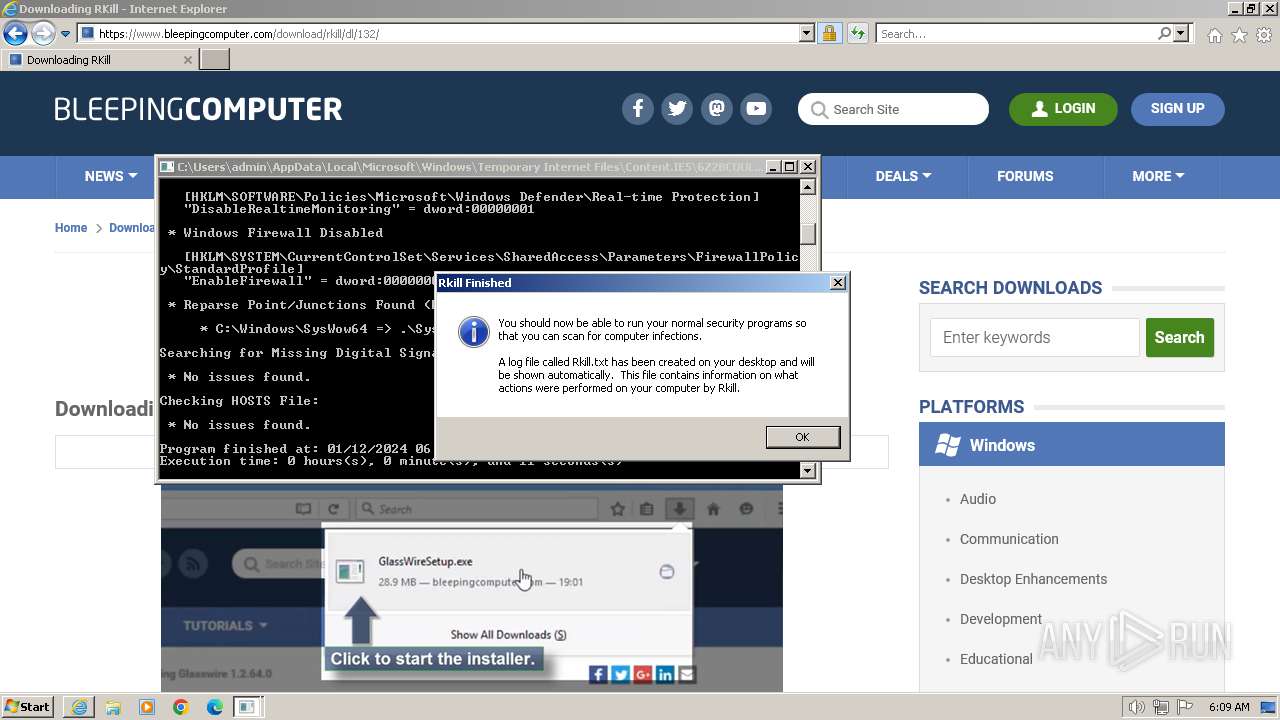The image size is (1280, 720).
Task: Go to Home breadcrumb link
Action: pyautogui.click(x=71, y=228)
